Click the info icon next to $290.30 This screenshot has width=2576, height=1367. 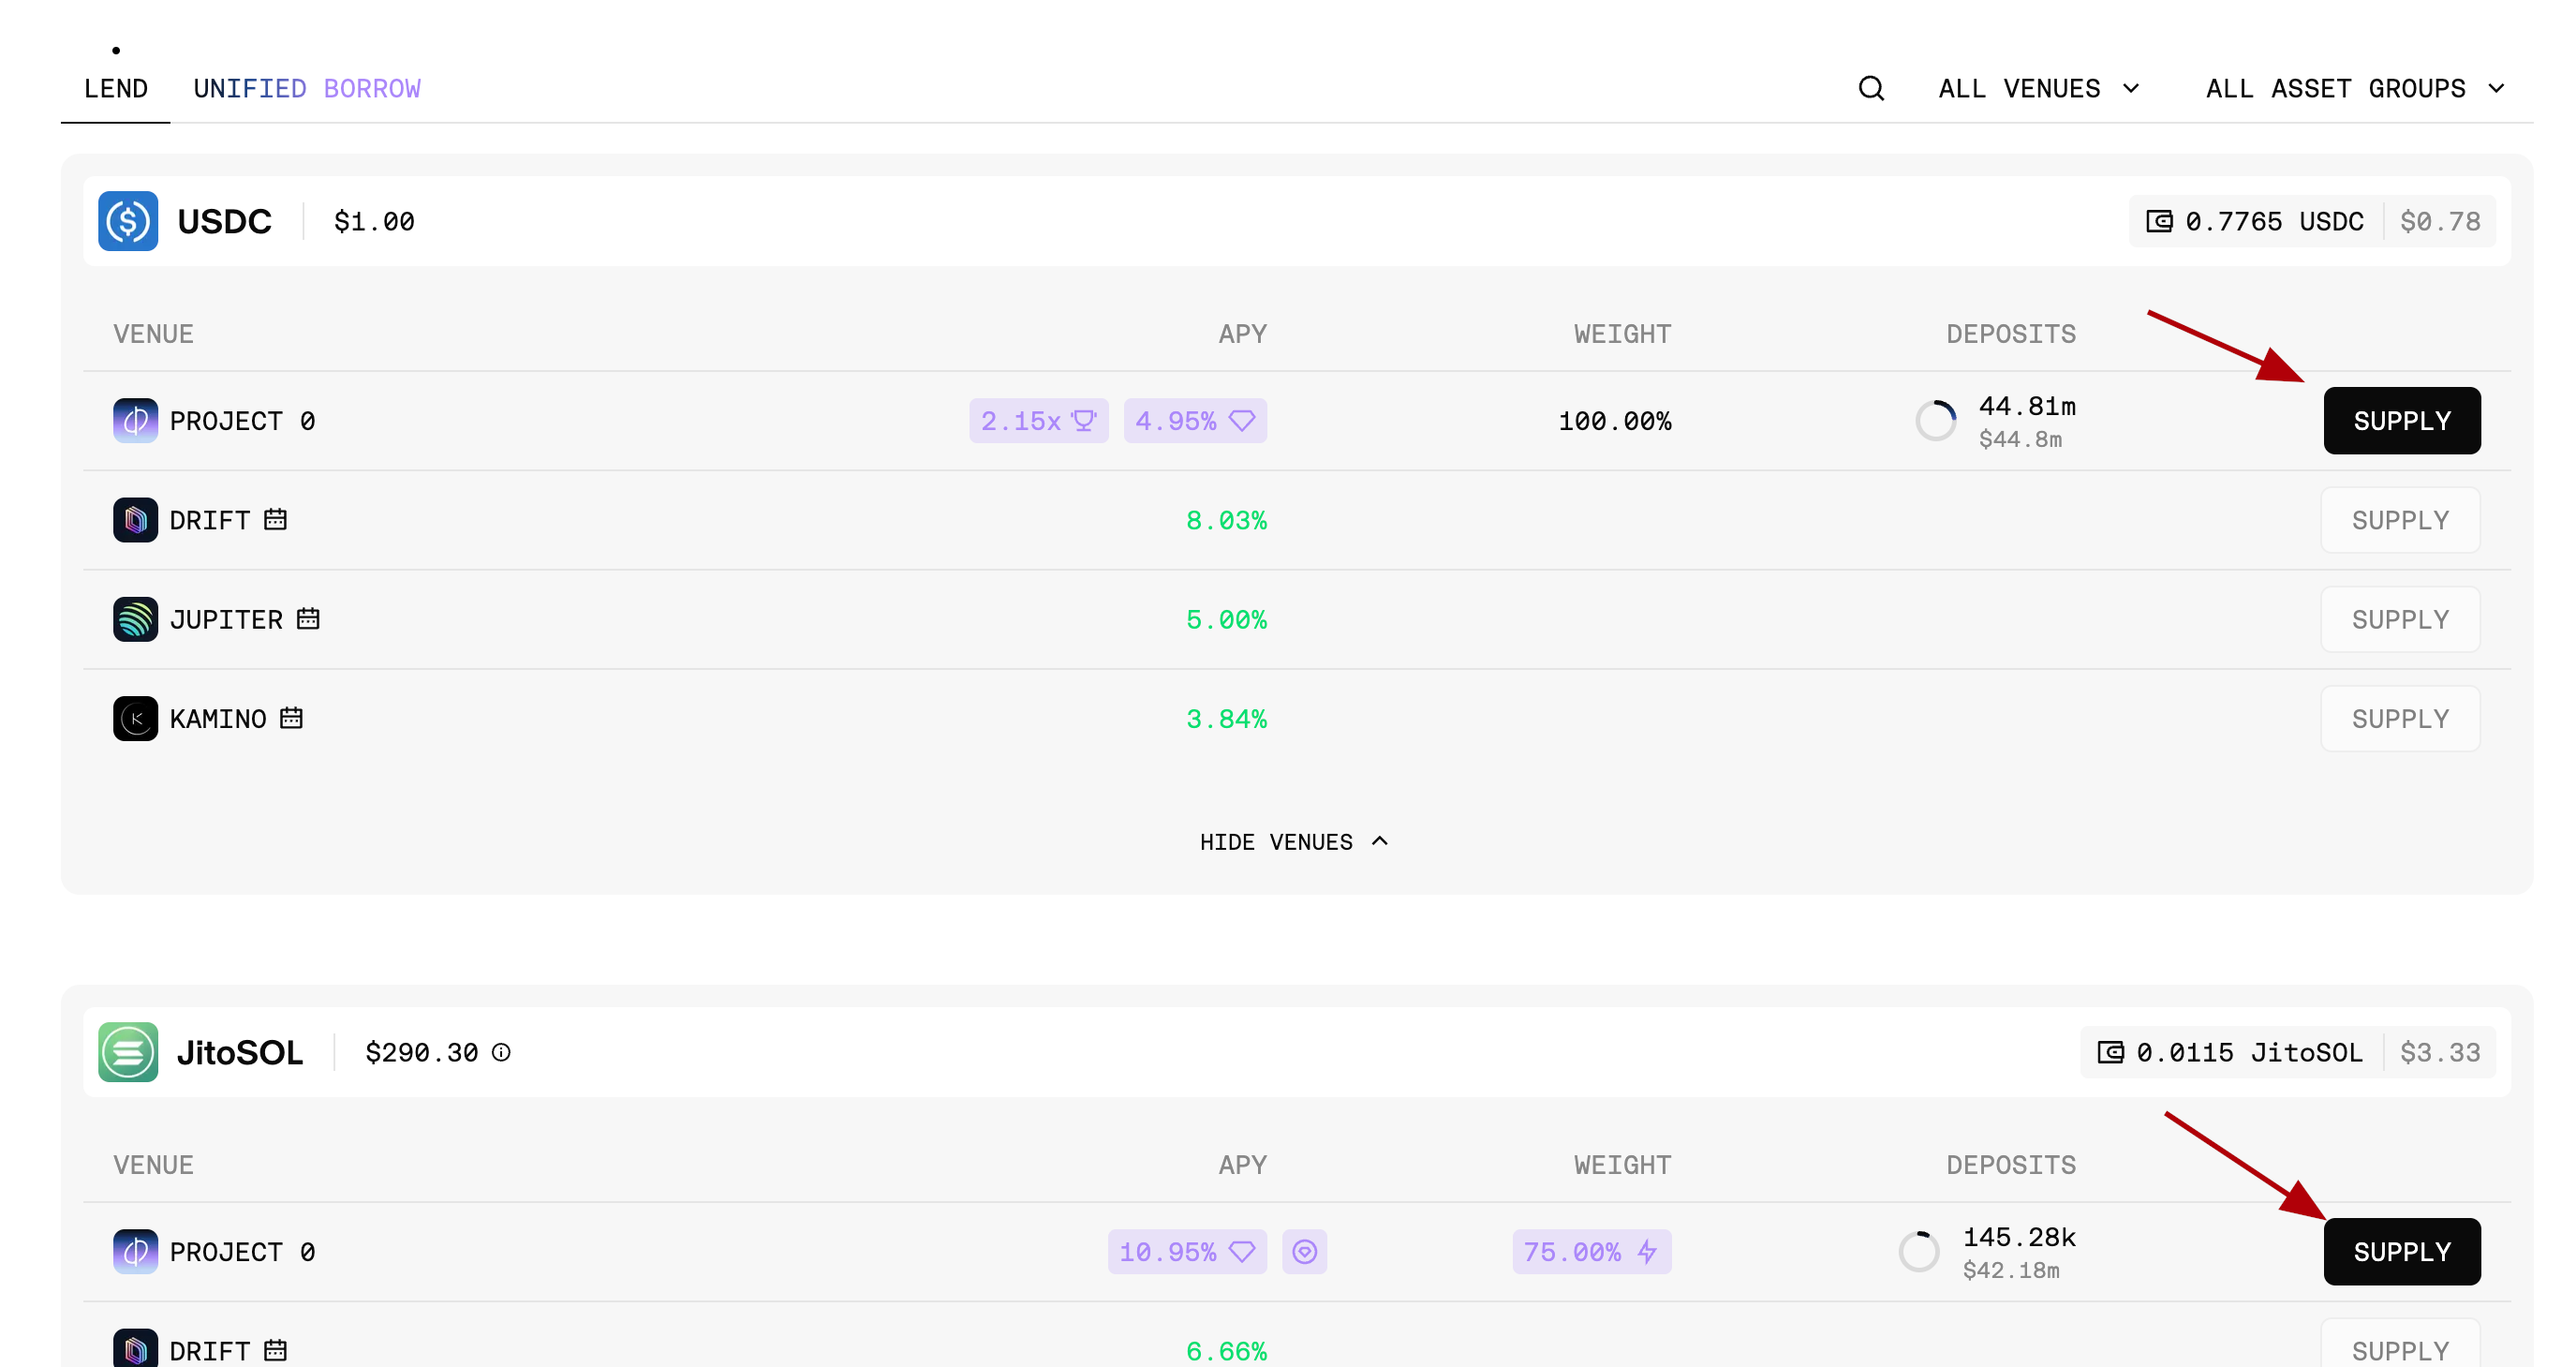pos(501,1052)
